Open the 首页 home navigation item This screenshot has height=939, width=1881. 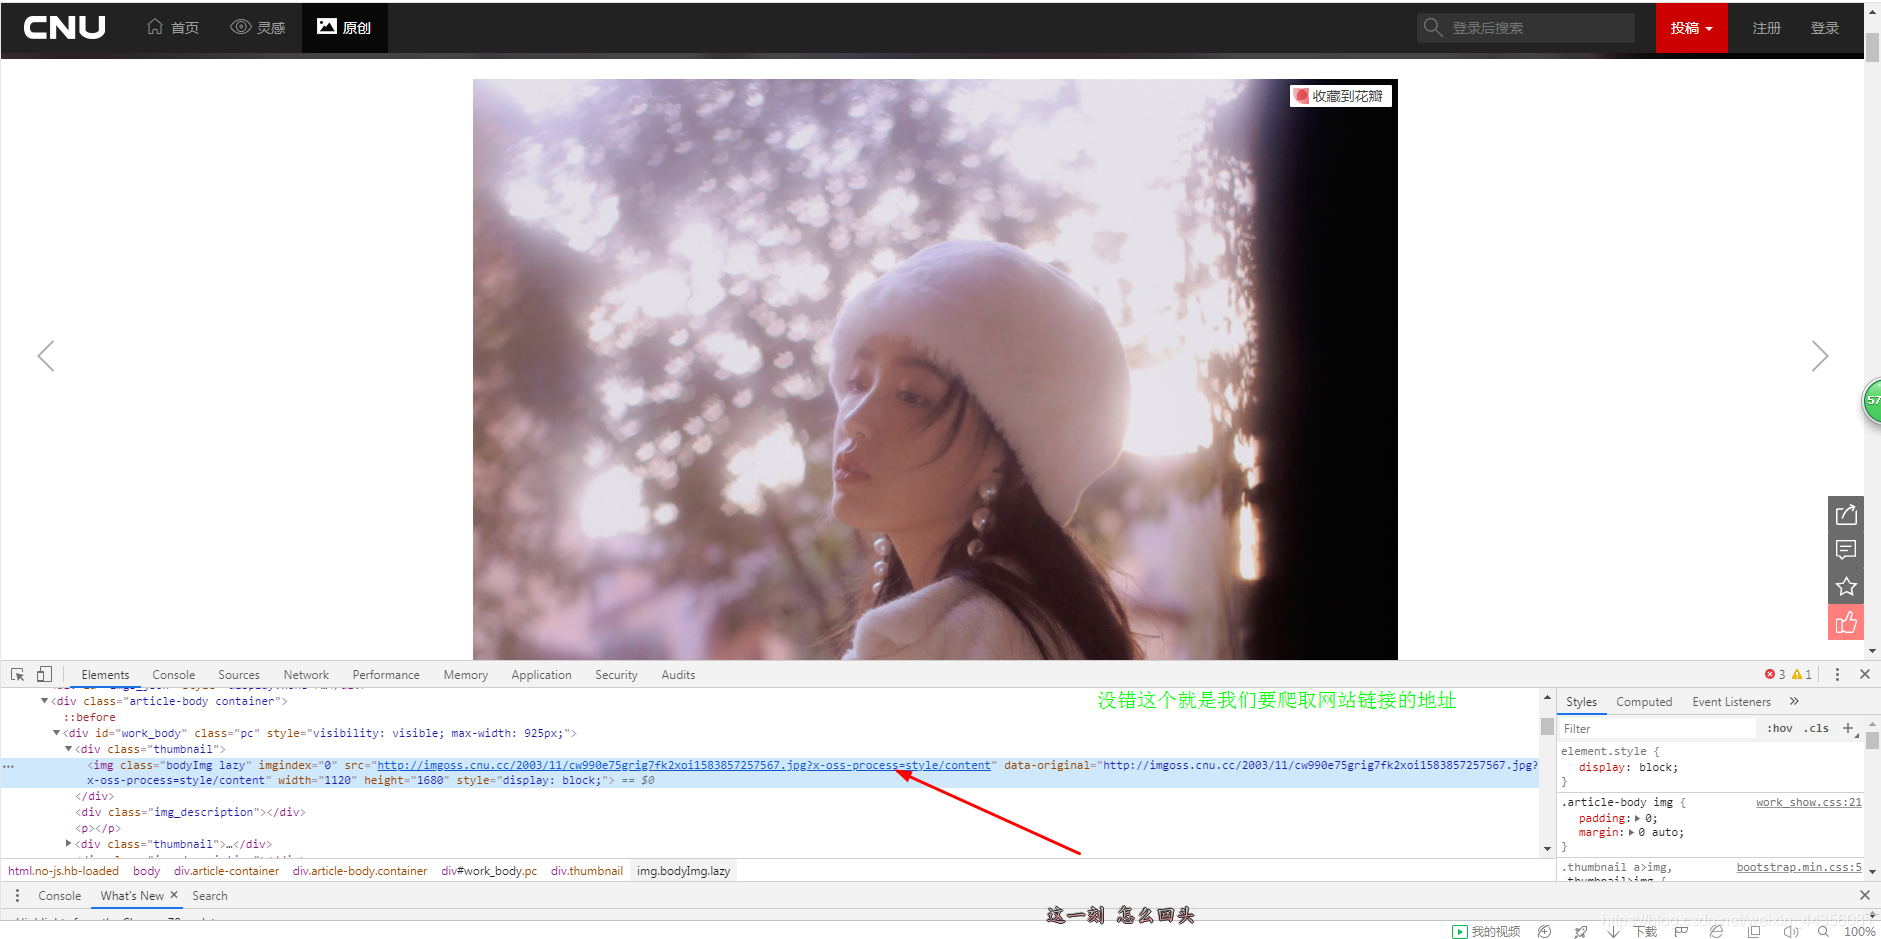[173, 28]
